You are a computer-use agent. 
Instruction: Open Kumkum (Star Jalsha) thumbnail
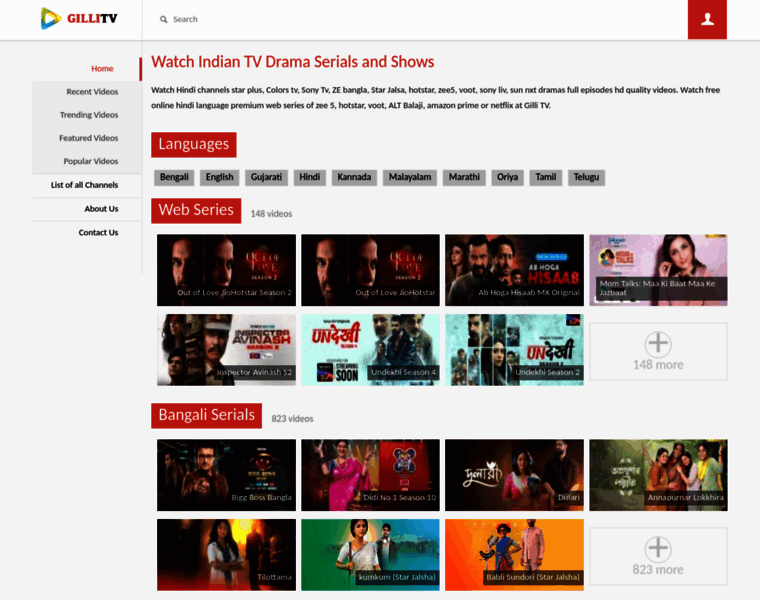[370, 555]
